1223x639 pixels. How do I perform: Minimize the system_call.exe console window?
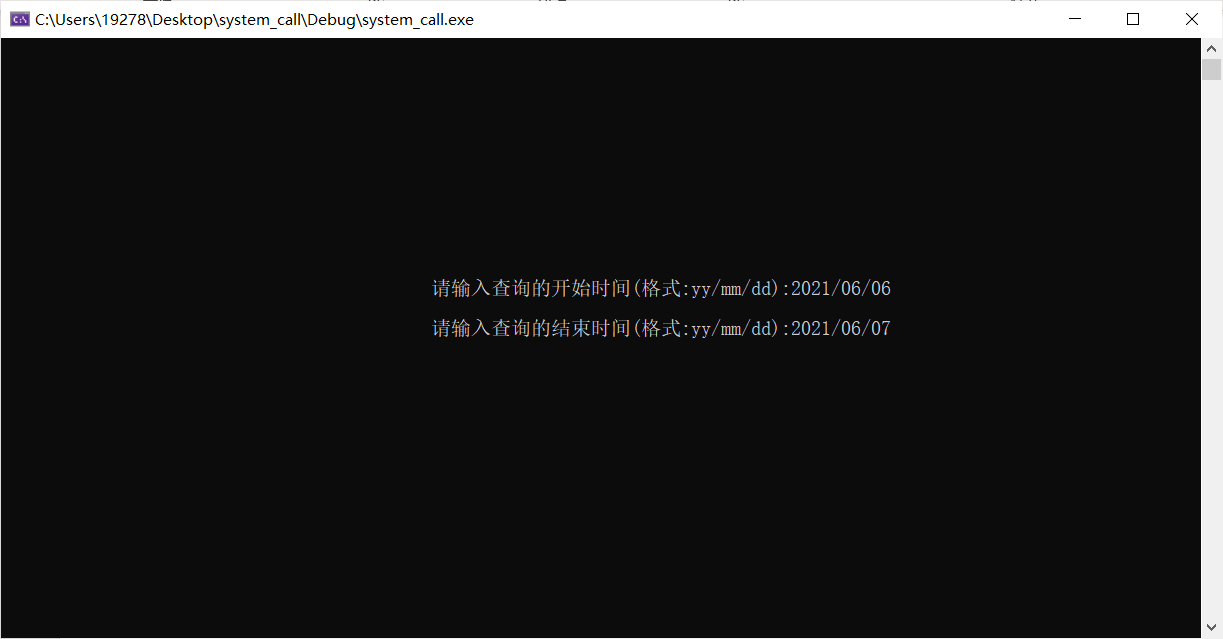click(1076, 19)
